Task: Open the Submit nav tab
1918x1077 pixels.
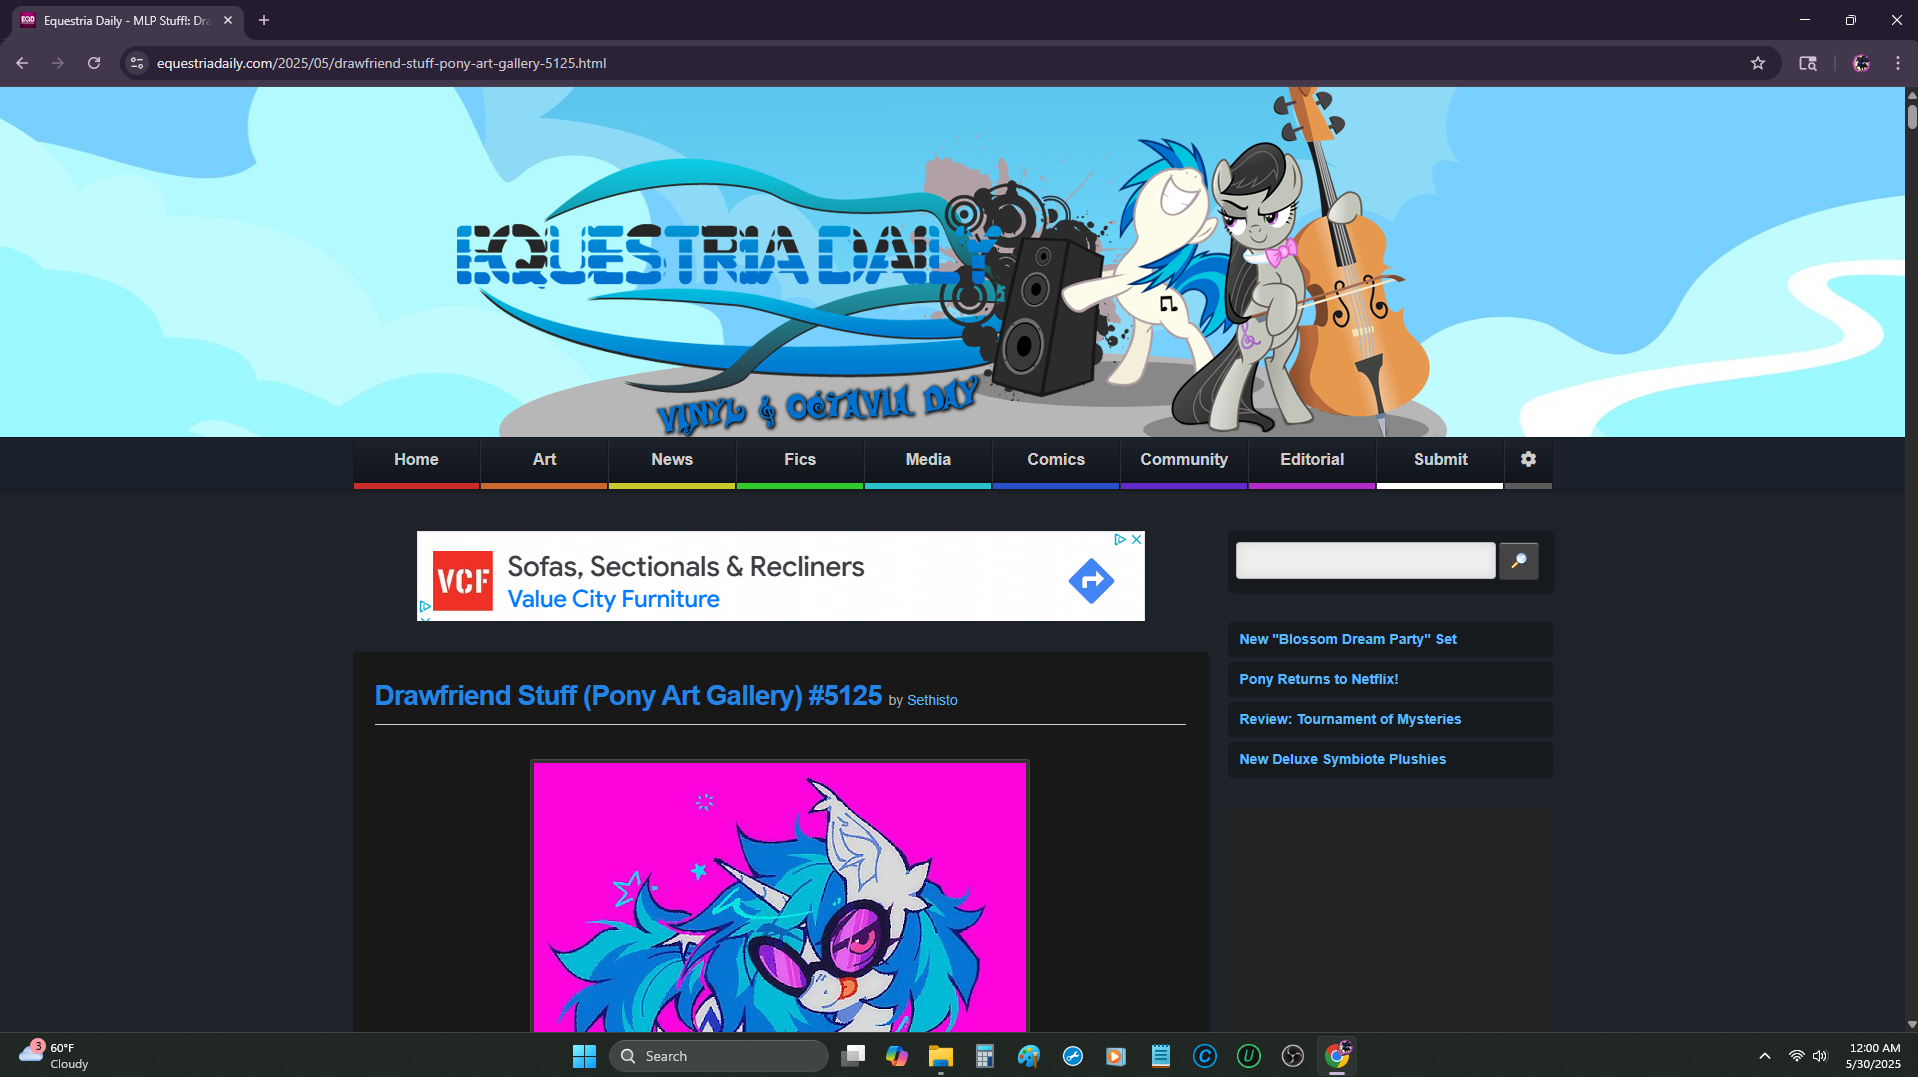Action: click(1440, 460)
